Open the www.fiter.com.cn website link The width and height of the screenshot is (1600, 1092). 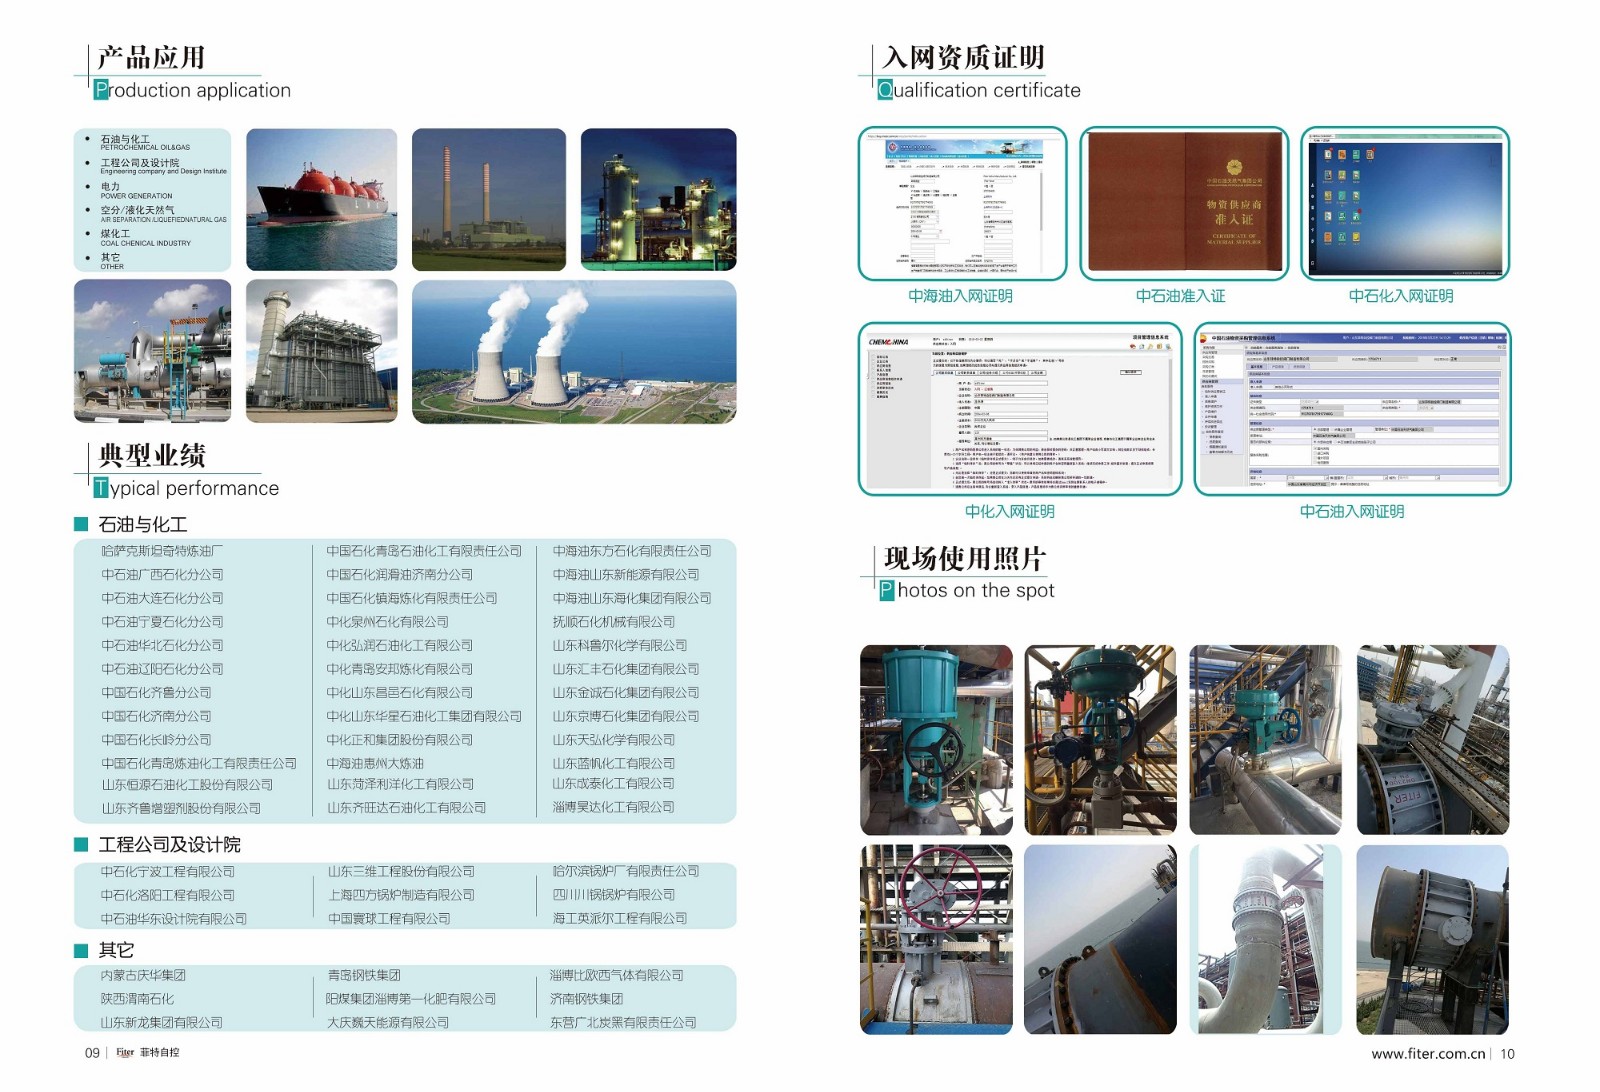tap(1428, 1053)
